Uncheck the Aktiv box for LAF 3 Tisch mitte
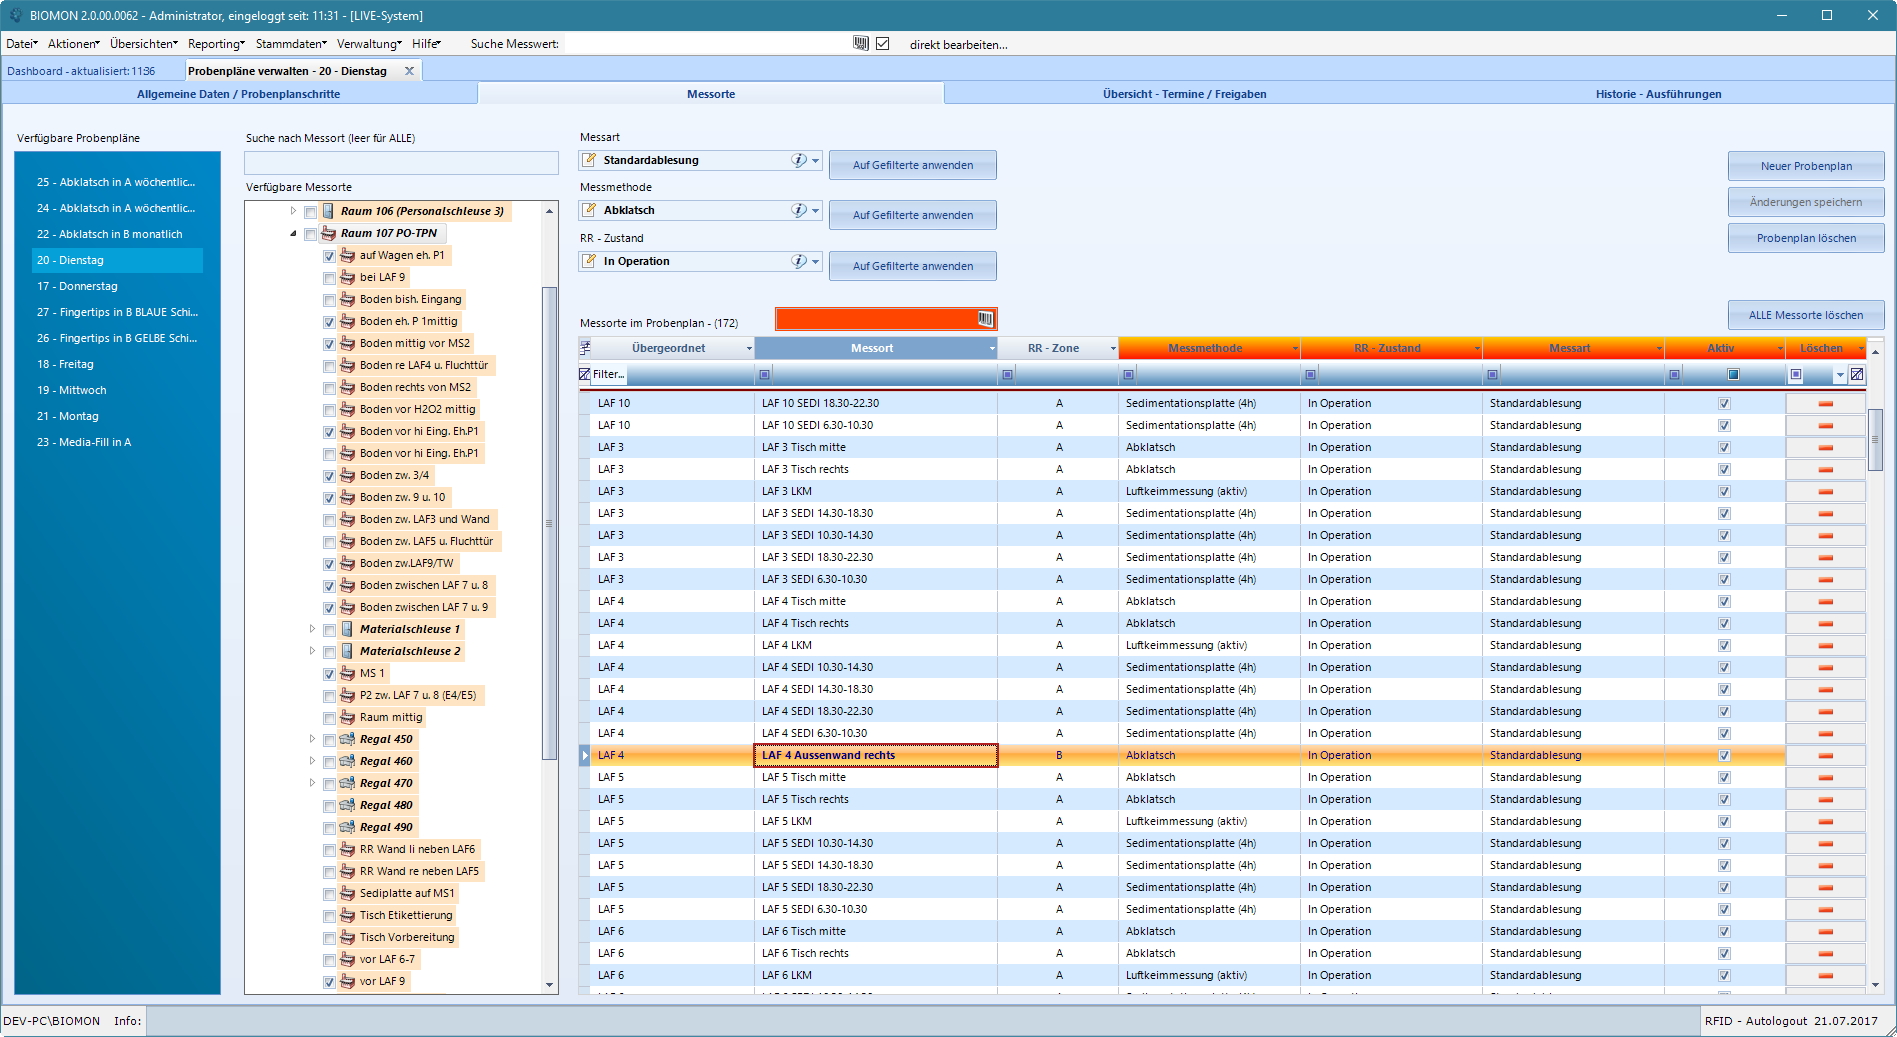Viewport: 1897px width, 1037px height. [x=1724, y=447]
